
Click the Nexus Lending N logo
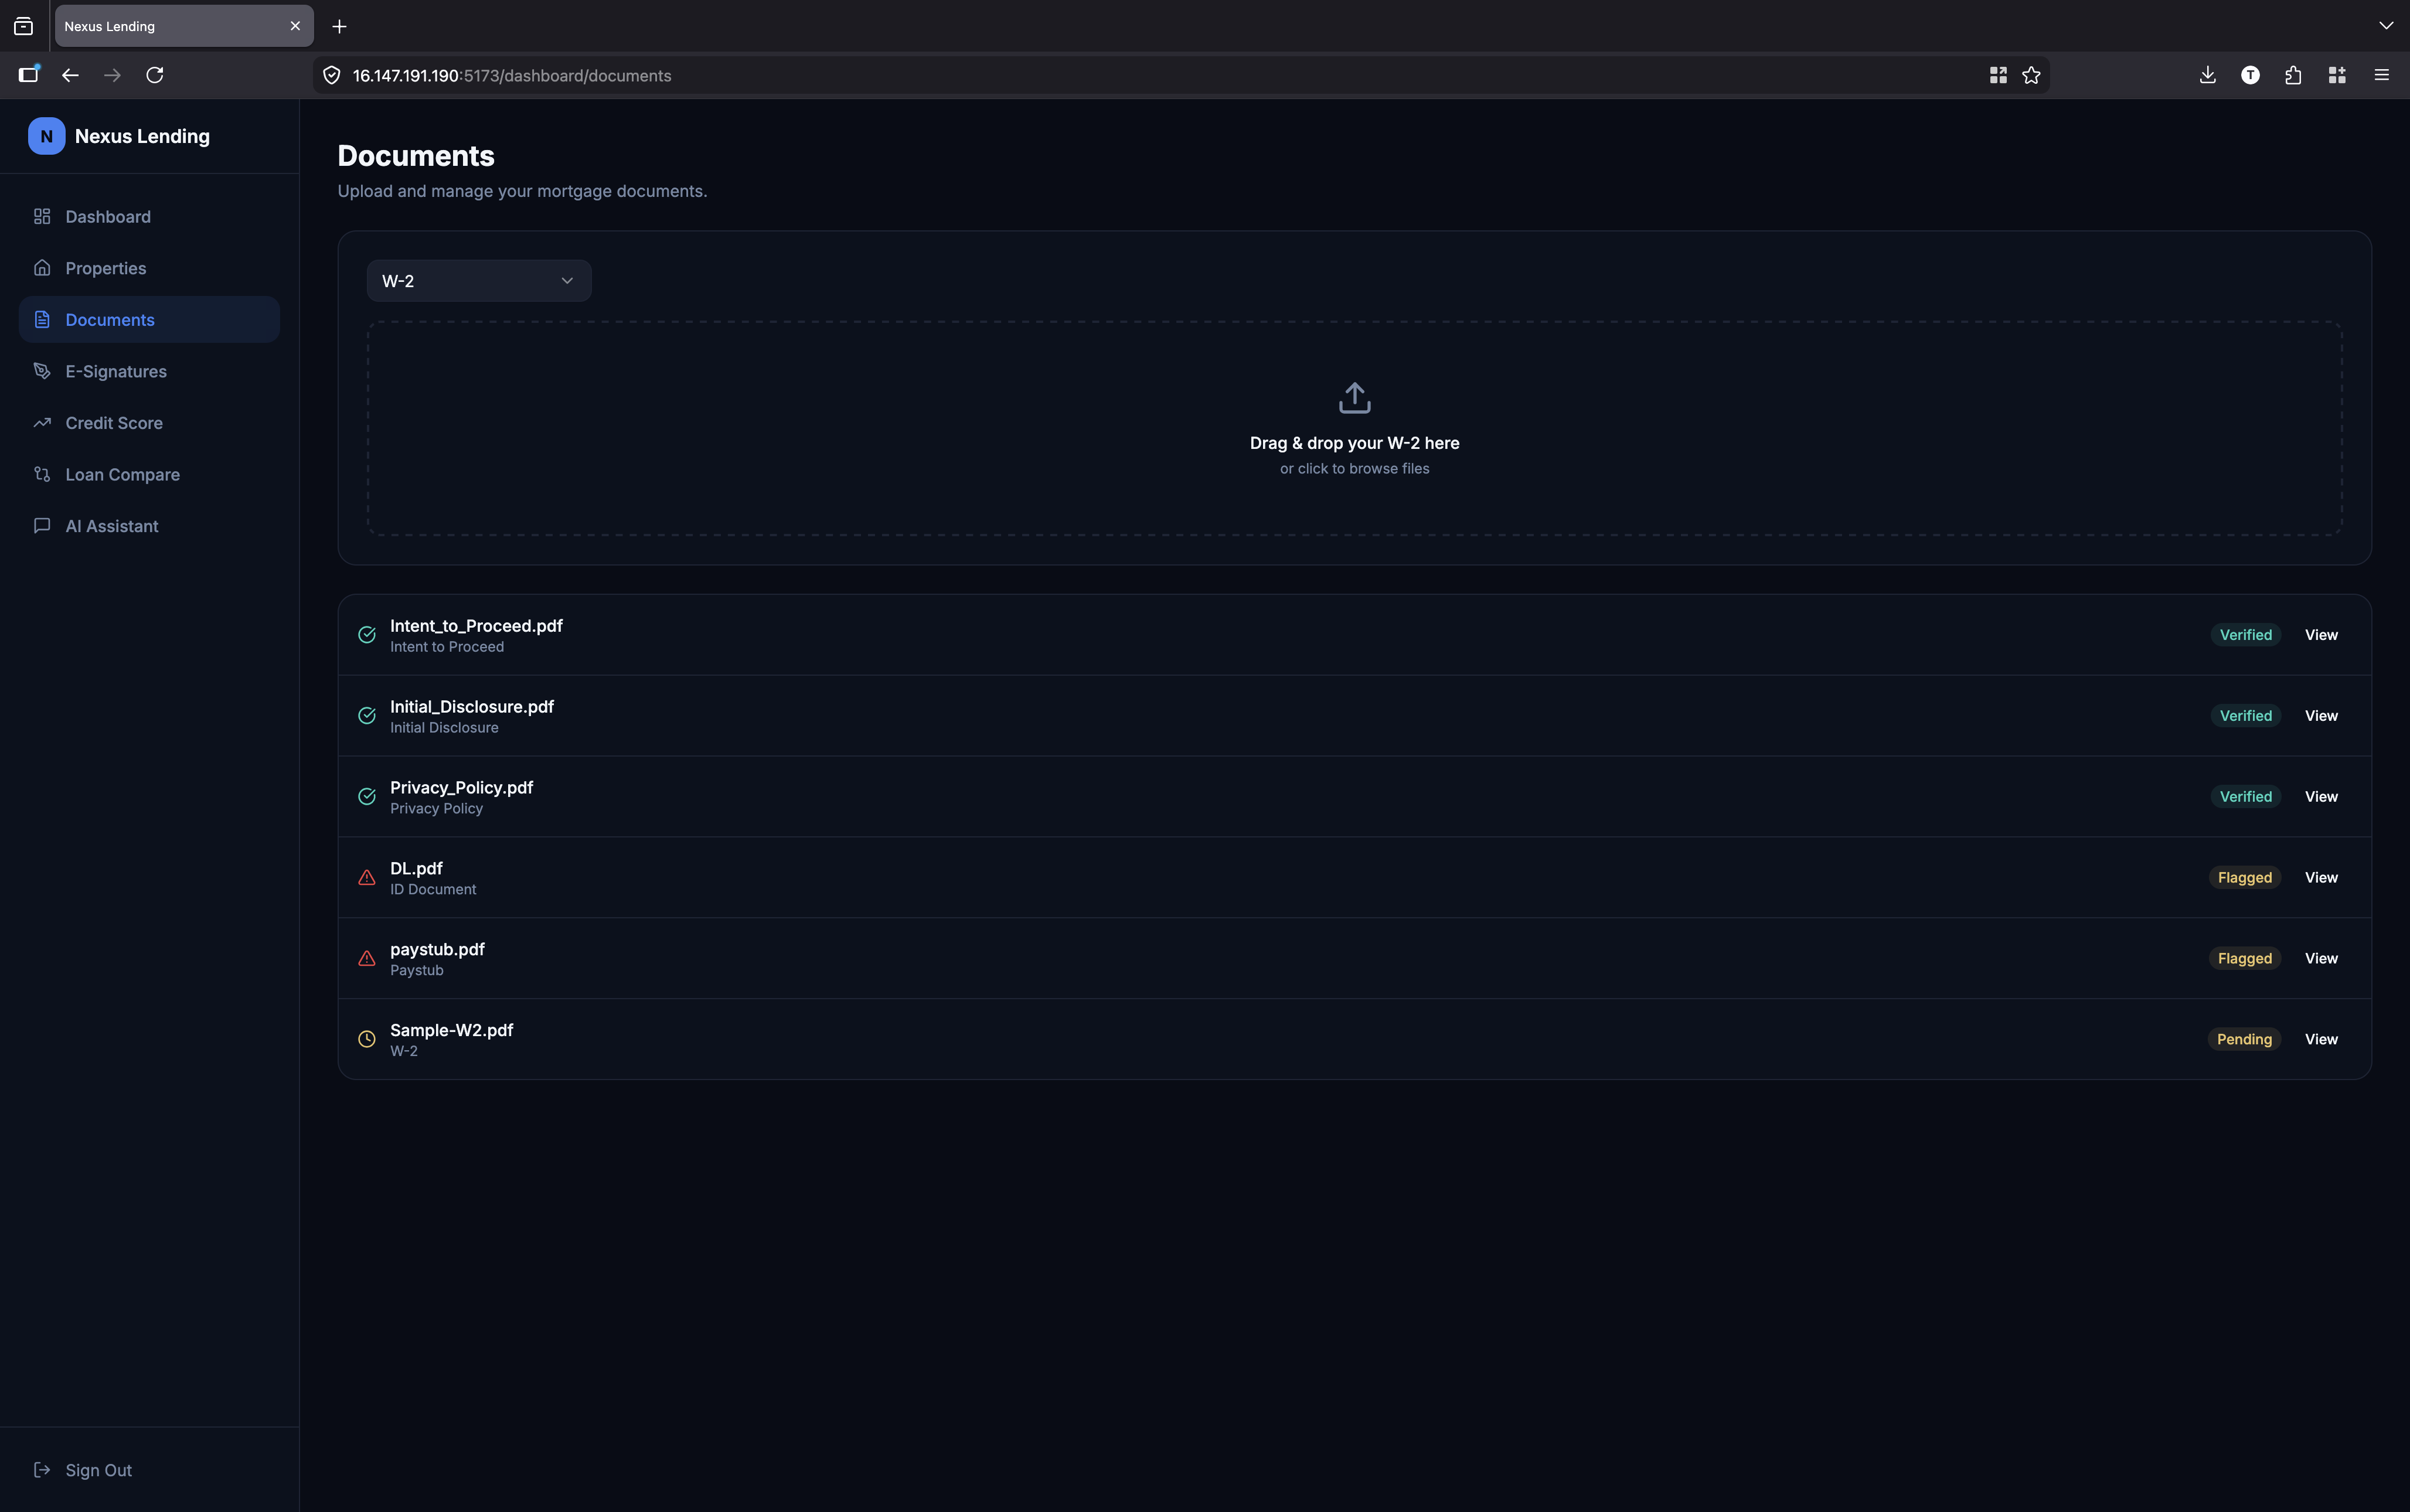46,136
